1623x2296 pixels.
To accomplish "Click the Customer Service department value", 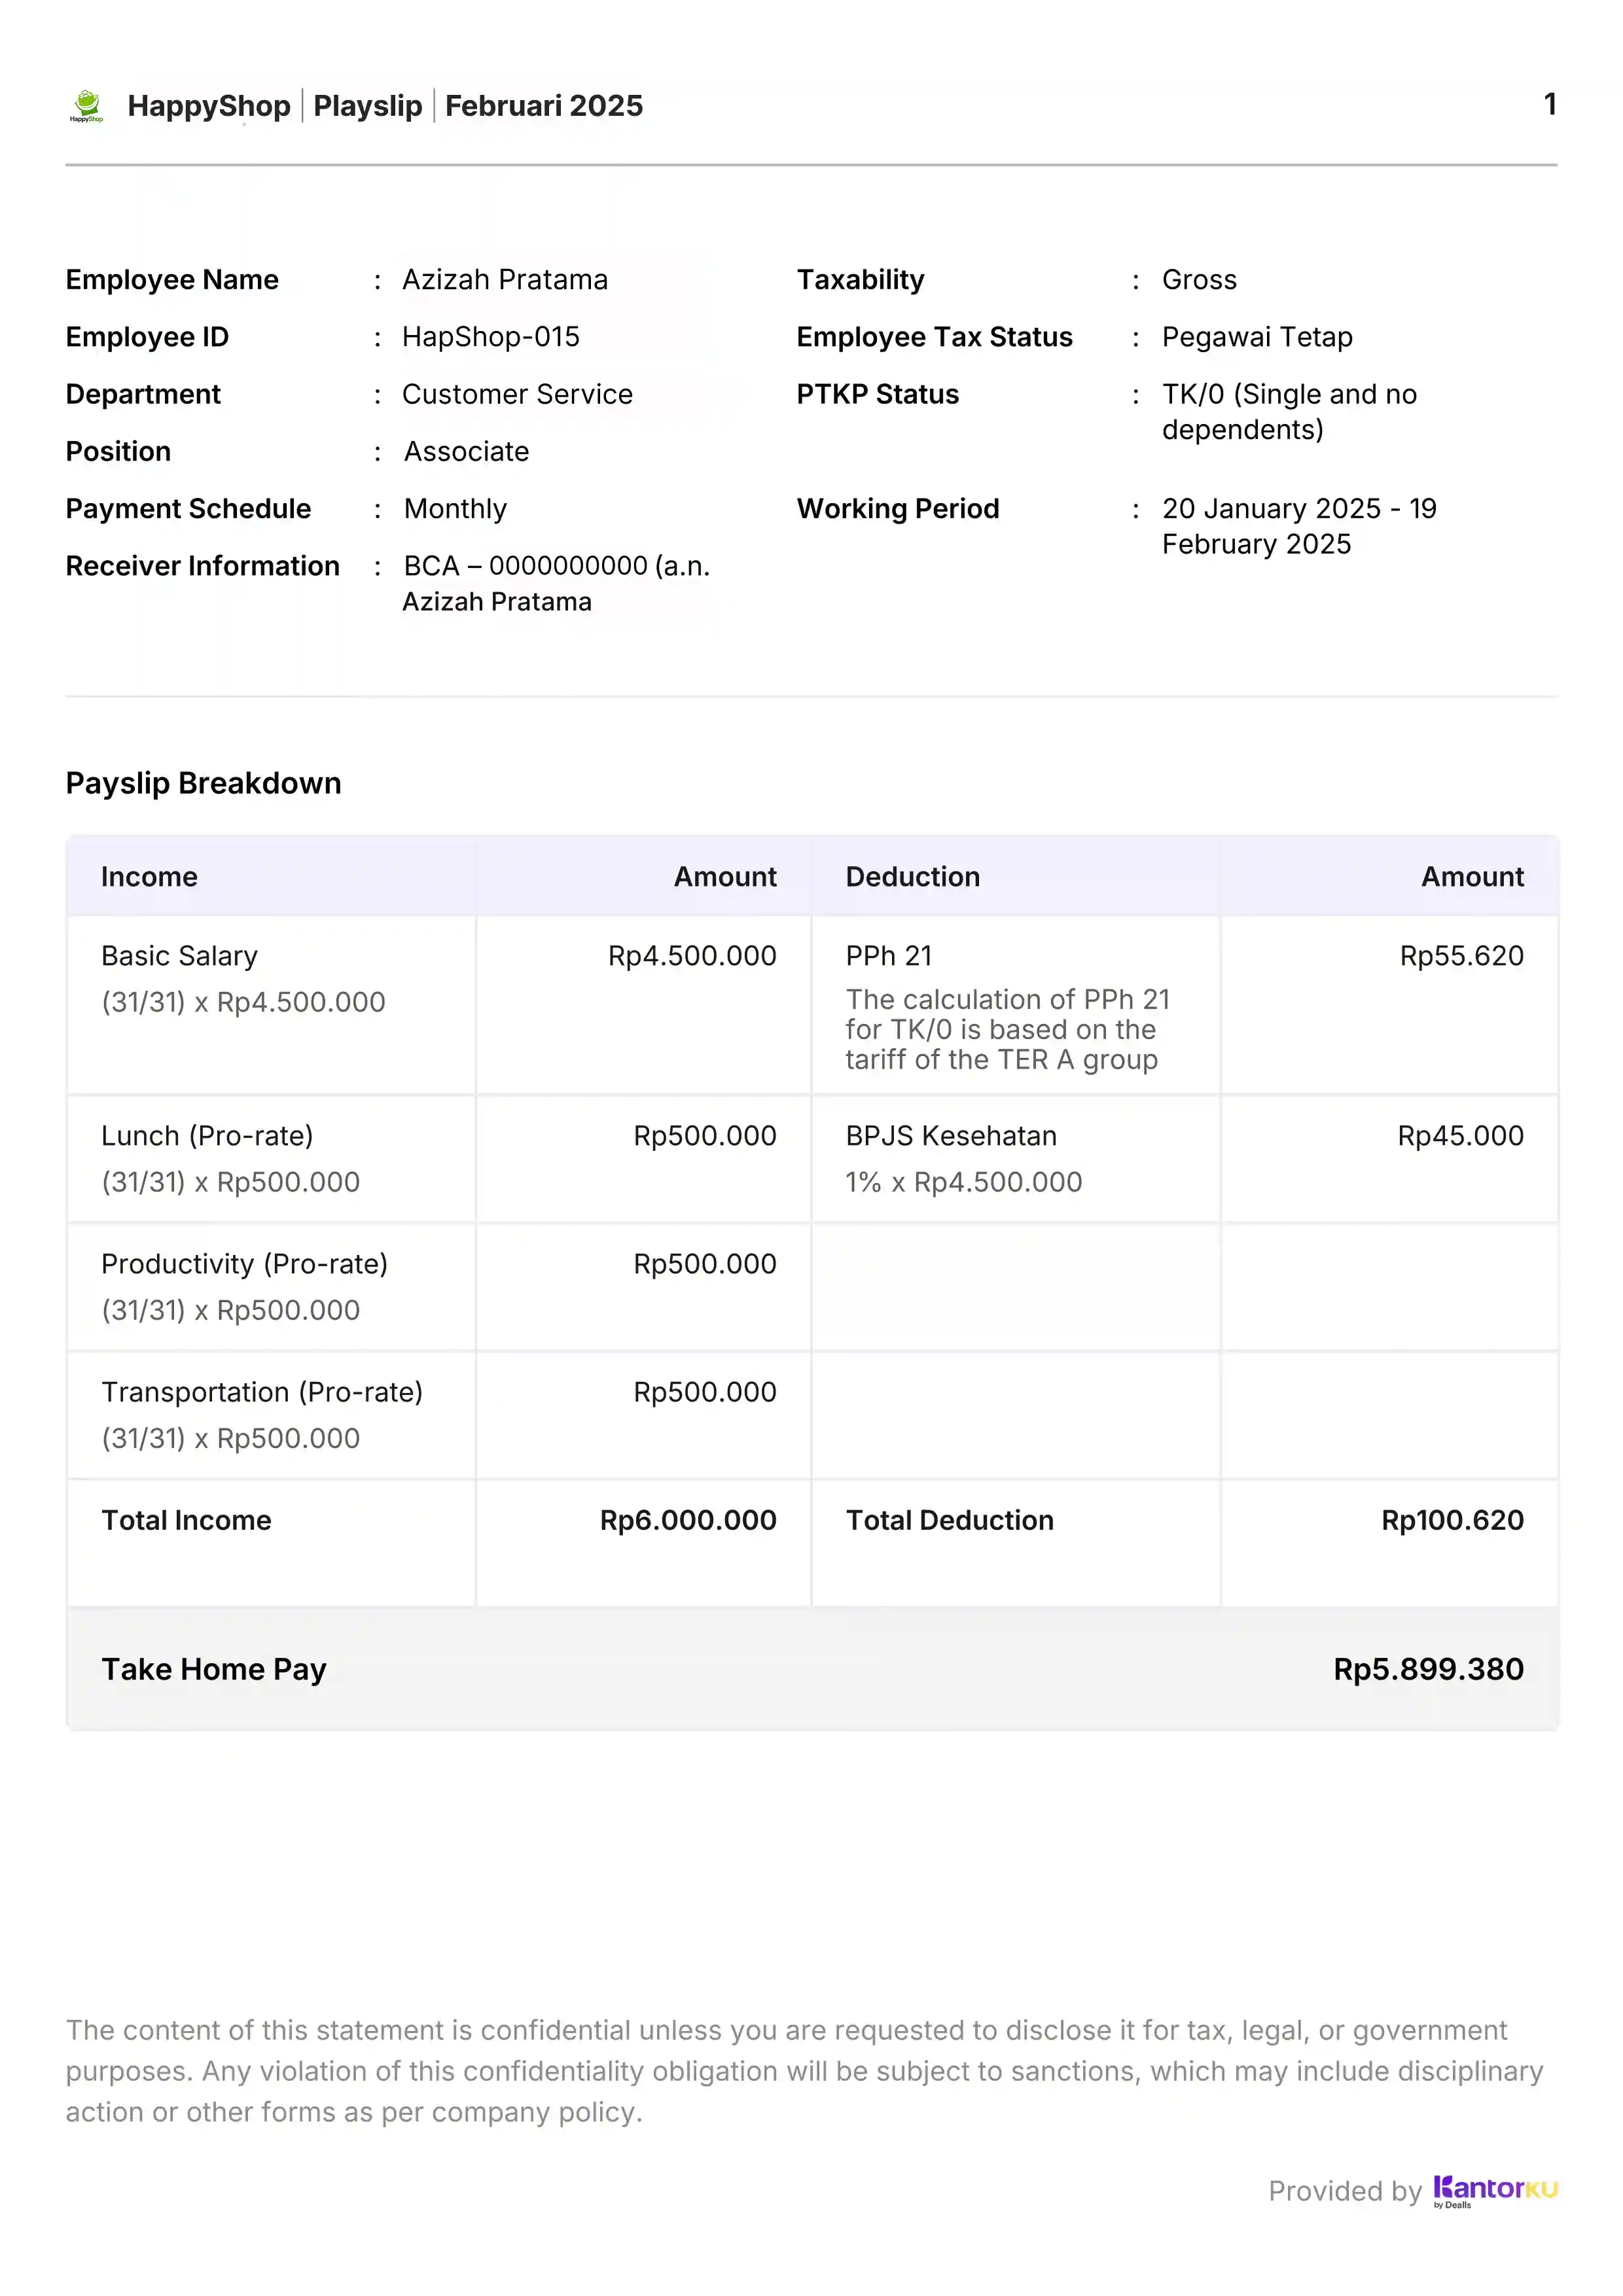I will (516, 394).
